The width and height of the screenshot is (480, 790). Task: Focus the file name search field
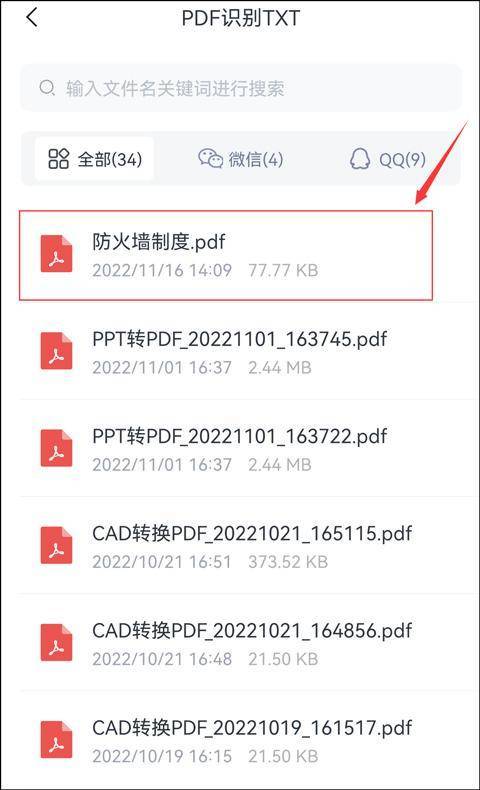click(241, 88)
